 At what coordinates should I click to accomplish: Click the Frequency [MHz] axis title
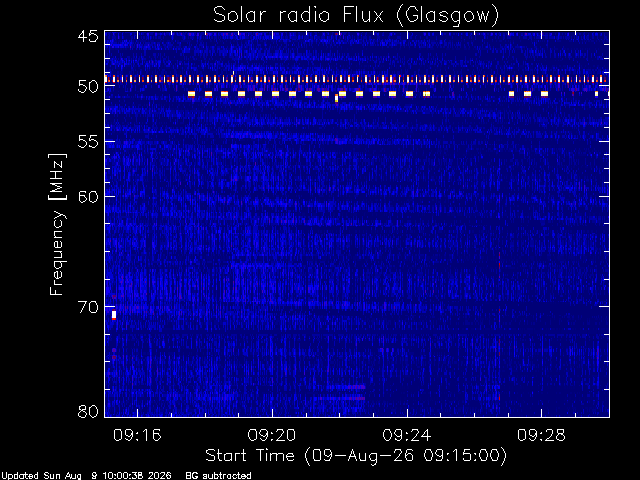point(57,224)
